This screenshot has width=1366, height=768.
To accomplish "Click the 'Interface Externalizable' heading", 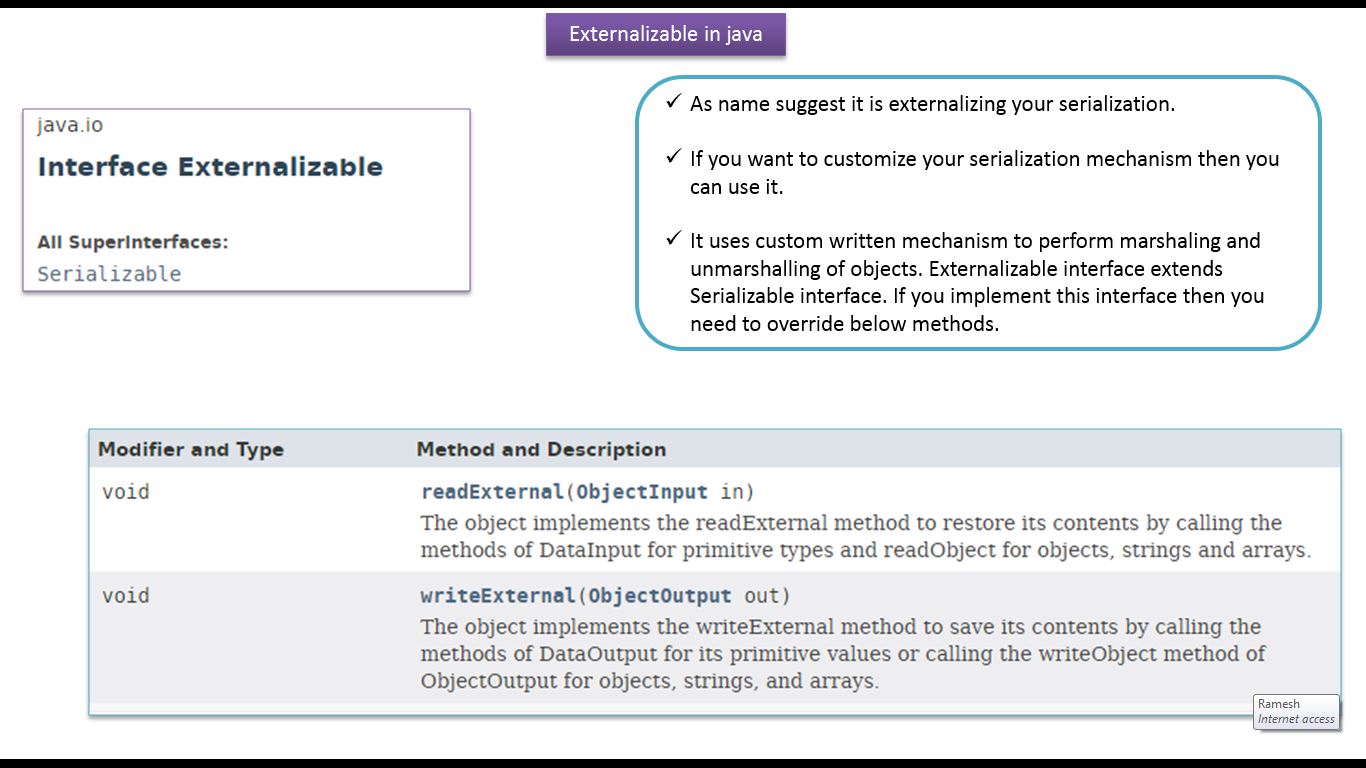I will point(210,167).
